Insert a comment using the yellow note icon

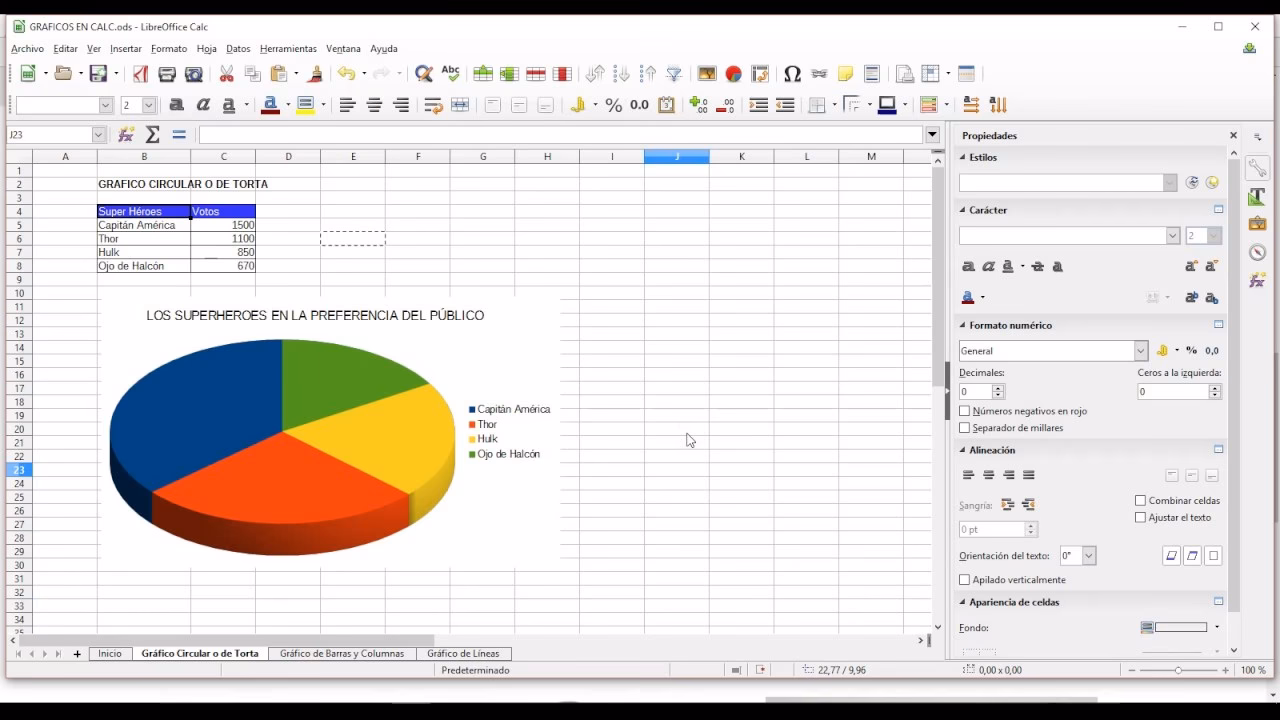click(845, 74)
